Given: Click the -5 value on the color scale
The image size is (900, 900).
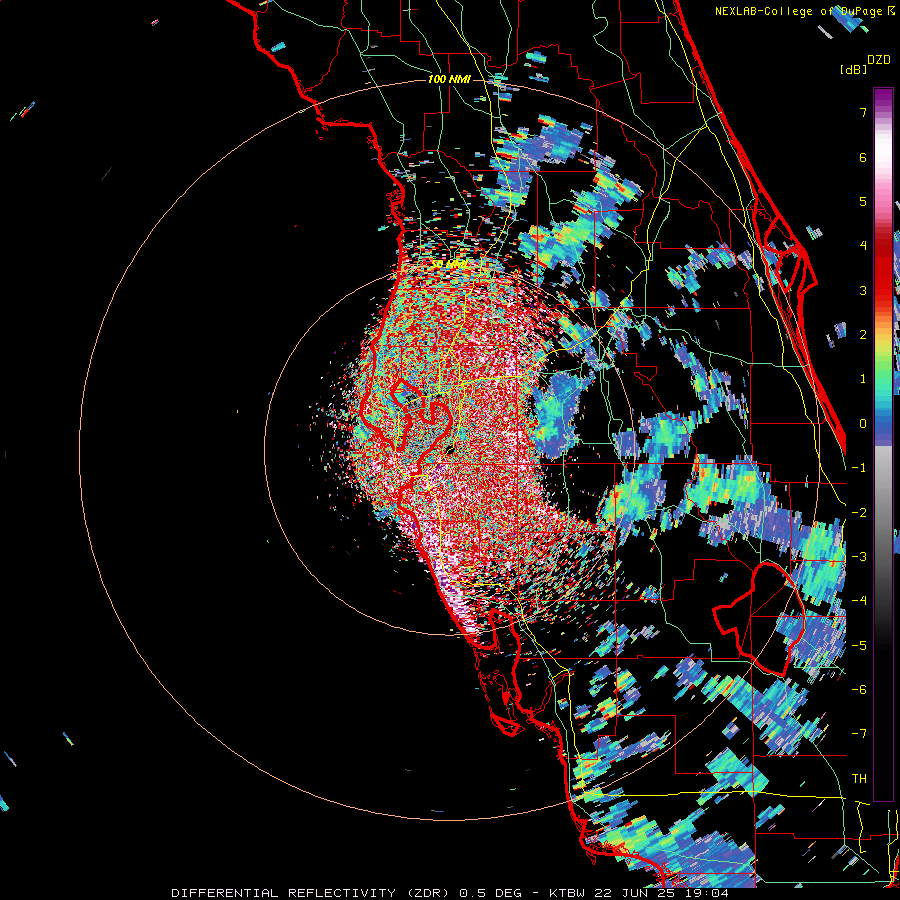Looking at the screenshot, I should tap(859, 646).
